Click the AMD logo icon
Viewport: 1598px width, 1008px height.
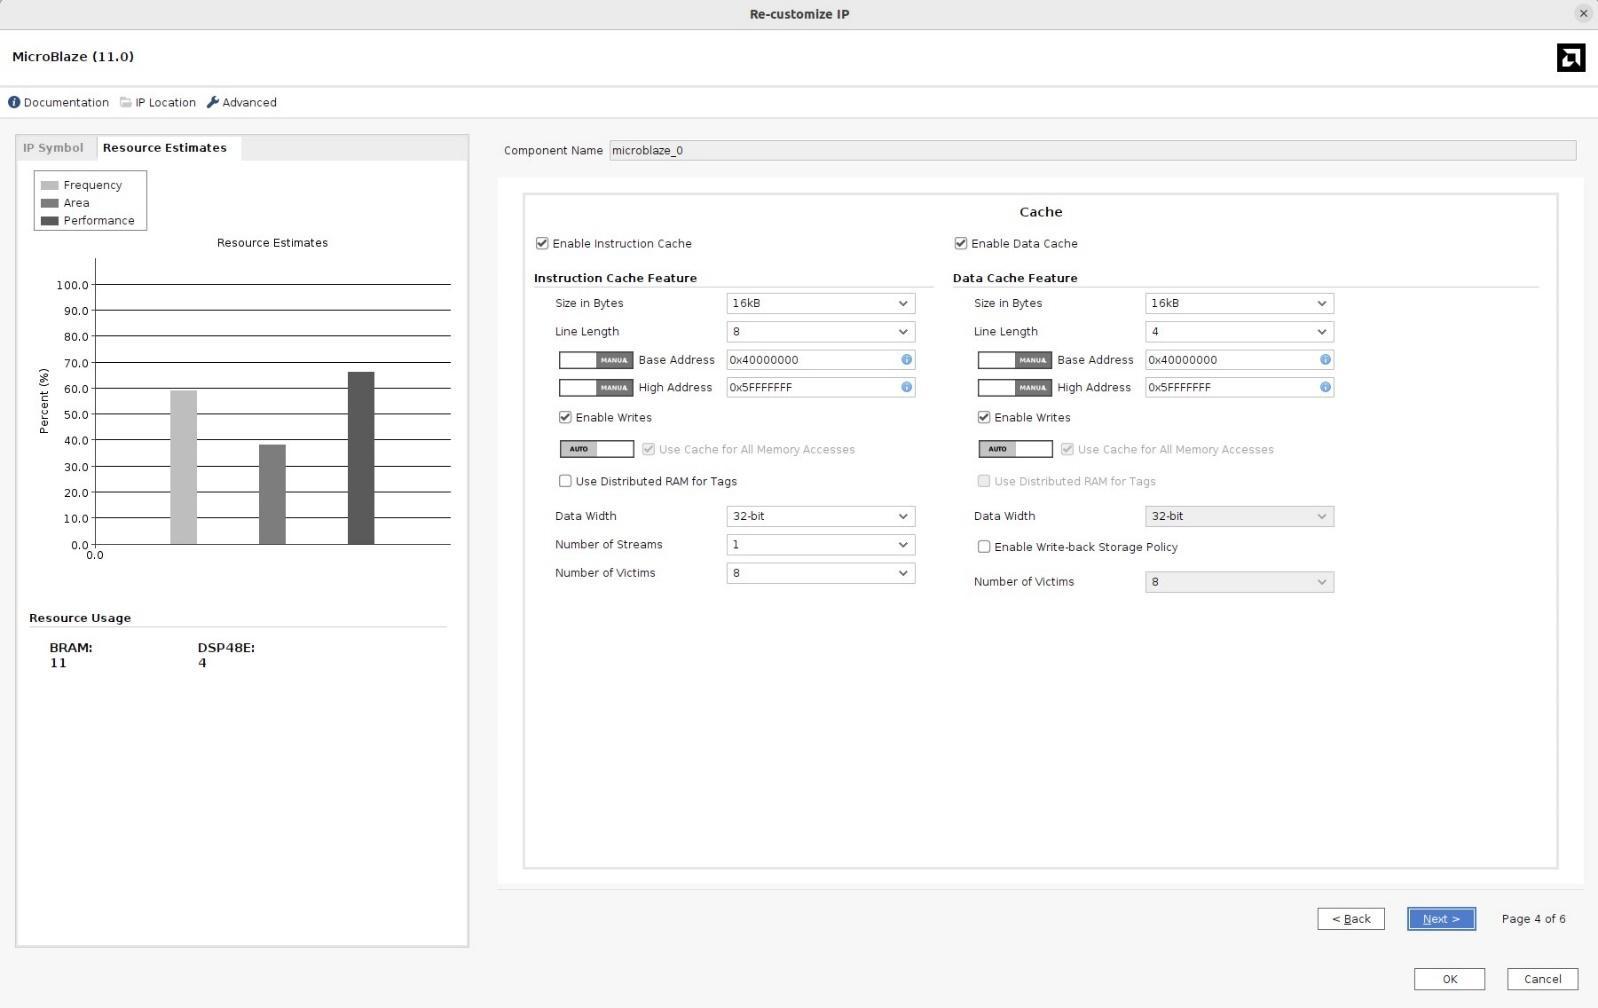[x=1571, y=58]
